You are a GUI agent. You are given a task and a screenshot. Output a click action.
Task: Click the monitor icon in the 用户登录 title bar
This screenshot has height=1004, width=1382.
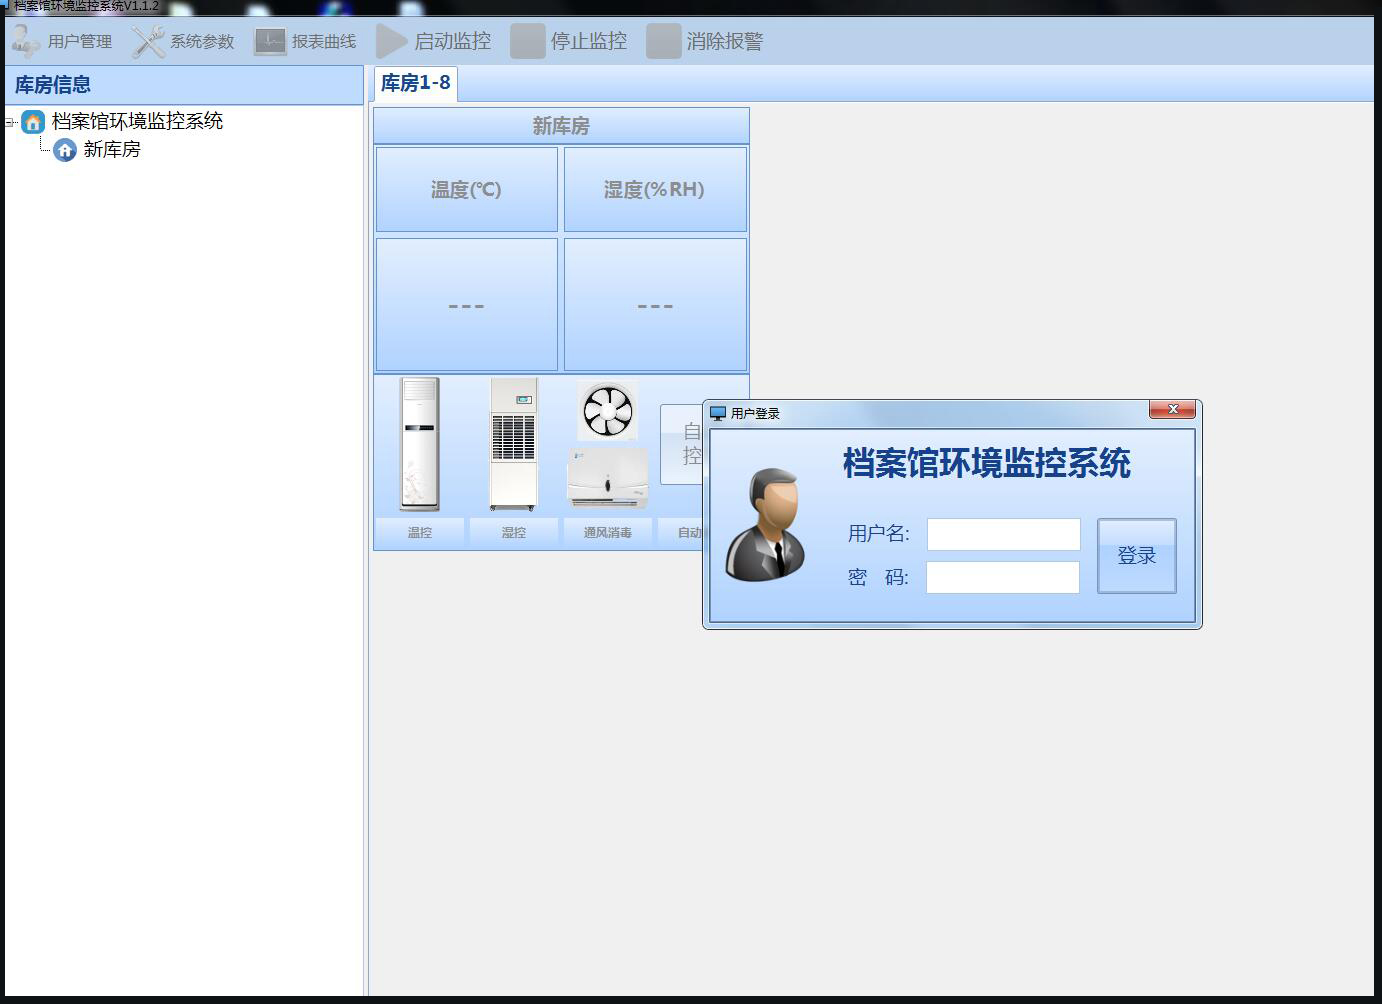coord(717,413)
